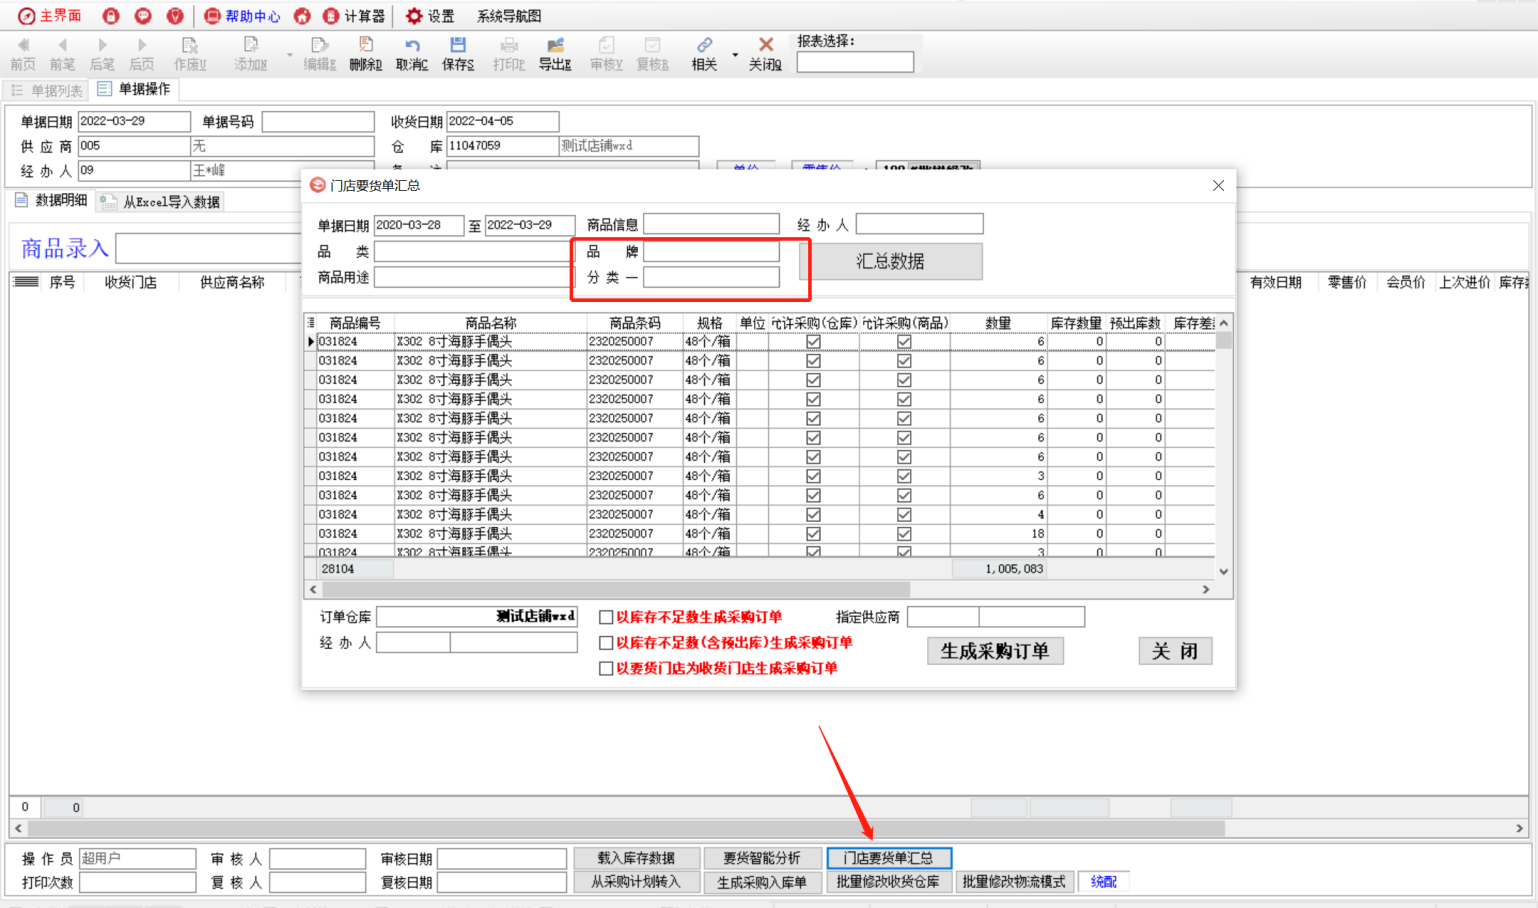Viewport: 1538px width, 908px height.
Task: Click the red lock icon in top bar
Action: [x=111, y=16]
